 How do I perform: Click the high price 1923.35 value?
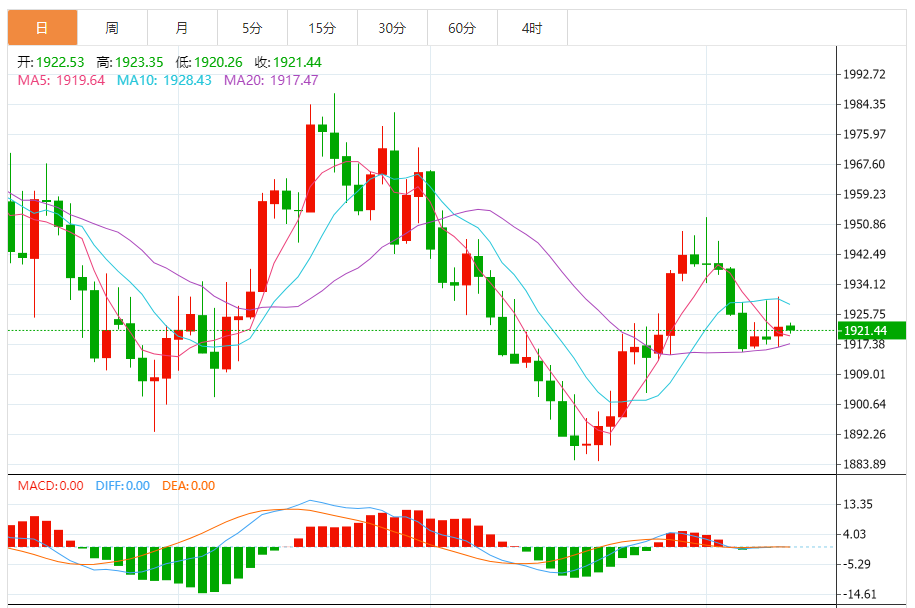coord(139,62)
